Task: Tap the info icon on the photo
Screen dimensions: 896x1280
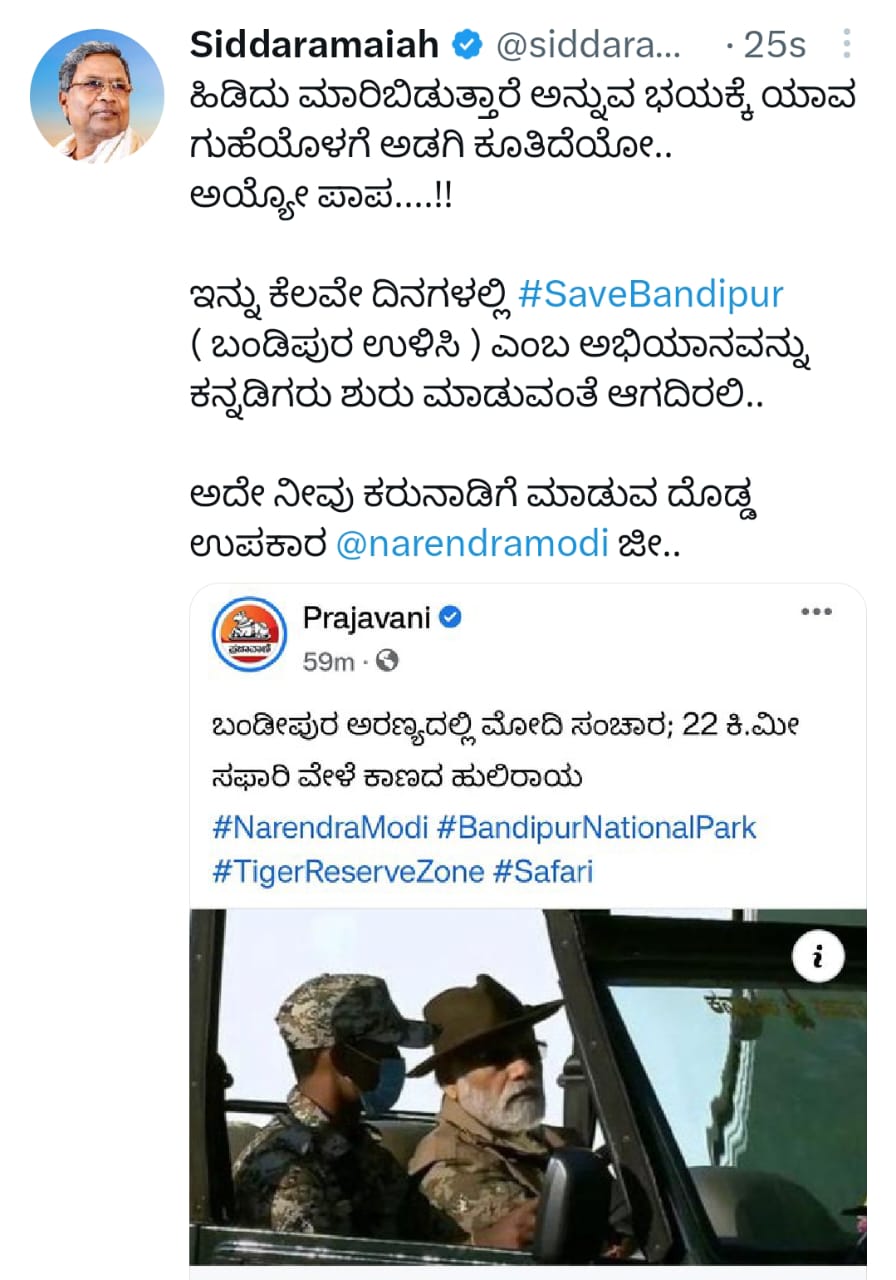Action: (x=818, y=959)
